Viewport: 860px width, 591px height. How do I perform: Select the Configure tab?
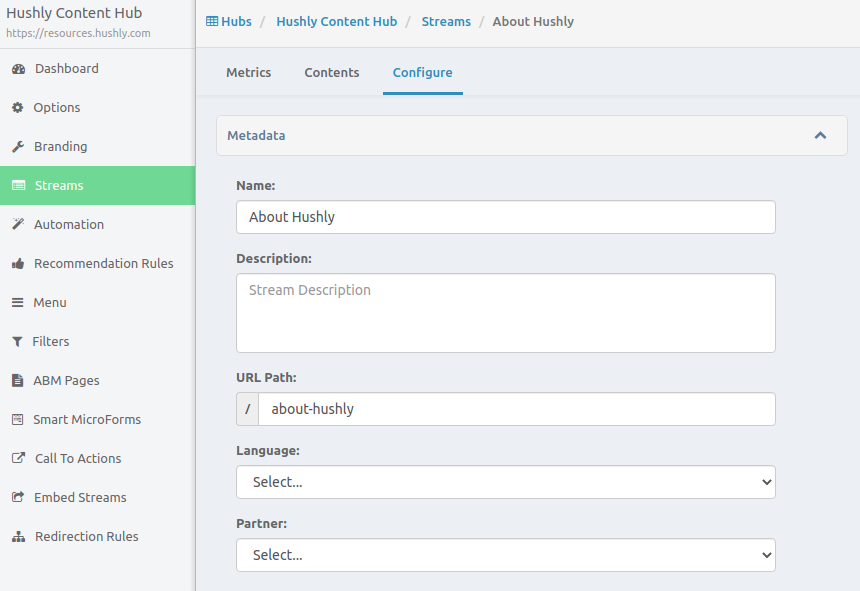pos(422,72)
